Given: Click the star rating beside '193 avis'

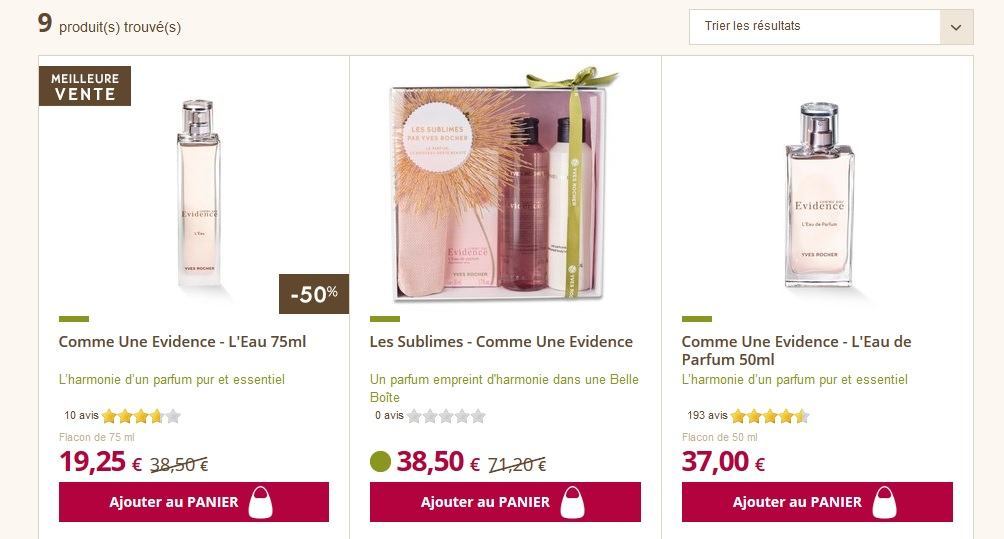Looking at the screenshot, I should tap(770, 416).
